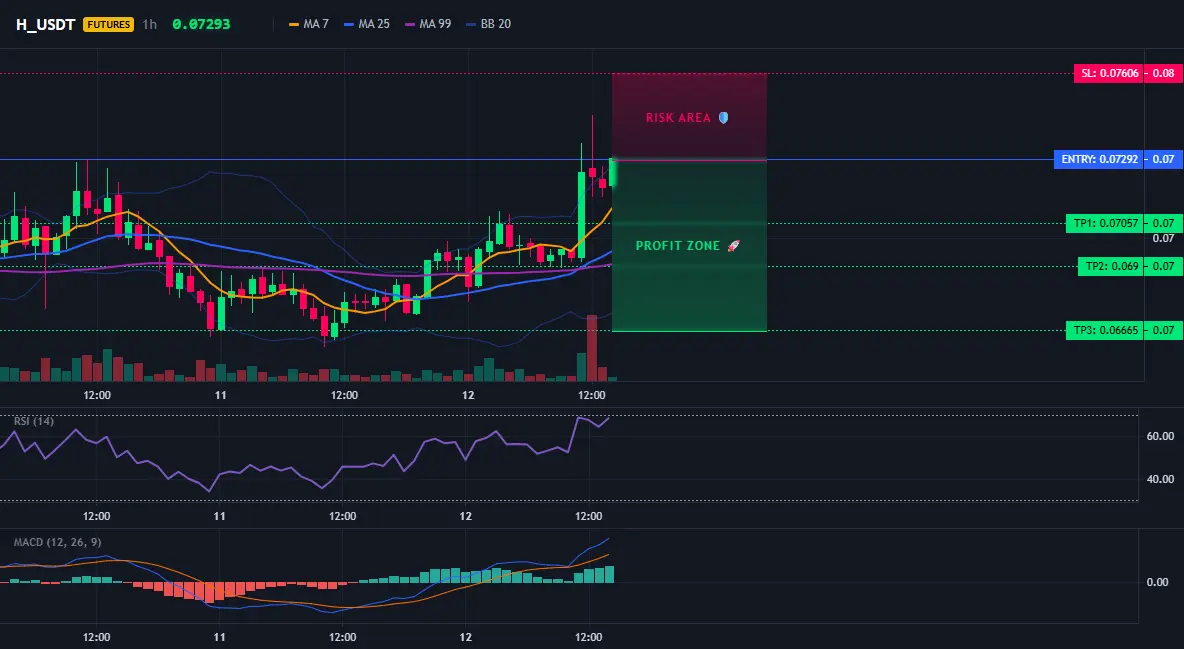Screen dimensions: 1184x649
Task: Click the tall red volume bar at the spike
Action: 591,348
